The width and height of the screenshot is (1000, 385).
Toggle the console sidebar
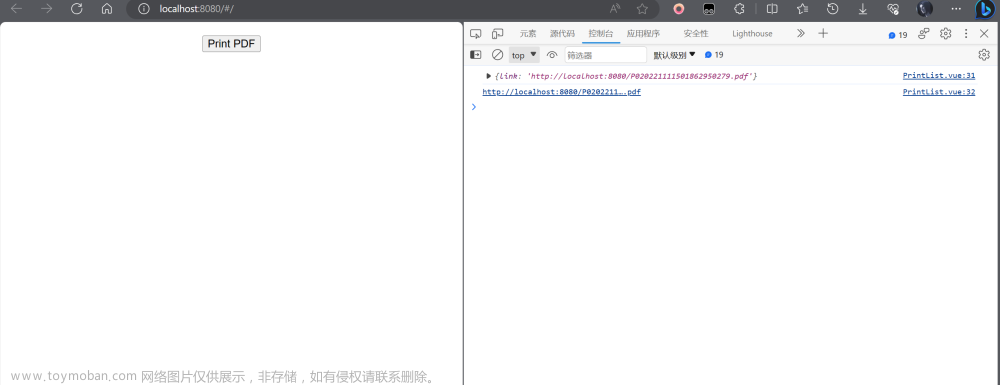tap(476, 55)
